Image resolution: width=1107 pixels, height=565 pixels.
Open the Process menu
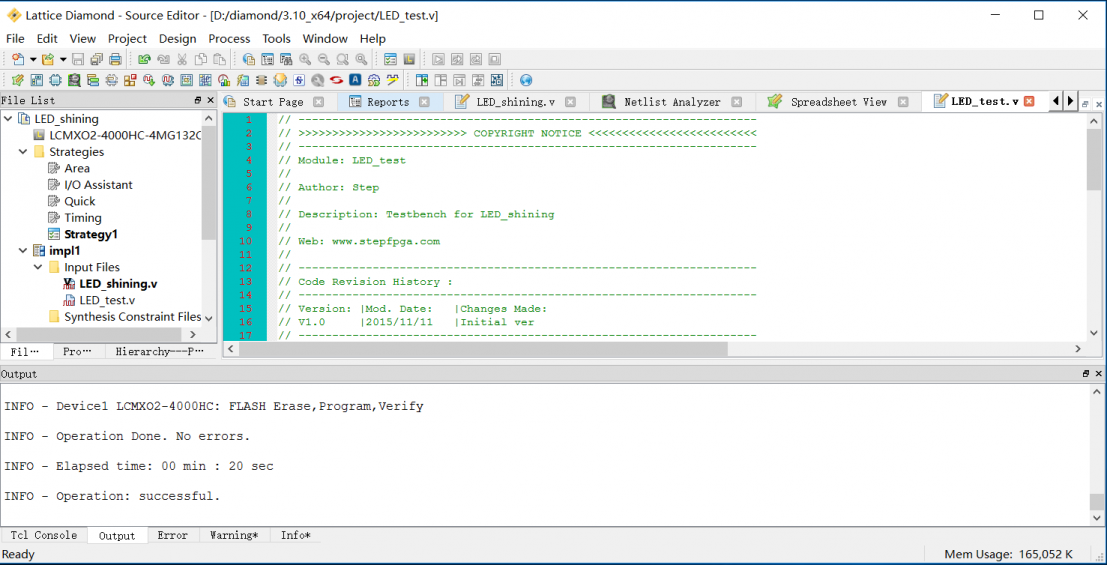[x=229, y=39]
